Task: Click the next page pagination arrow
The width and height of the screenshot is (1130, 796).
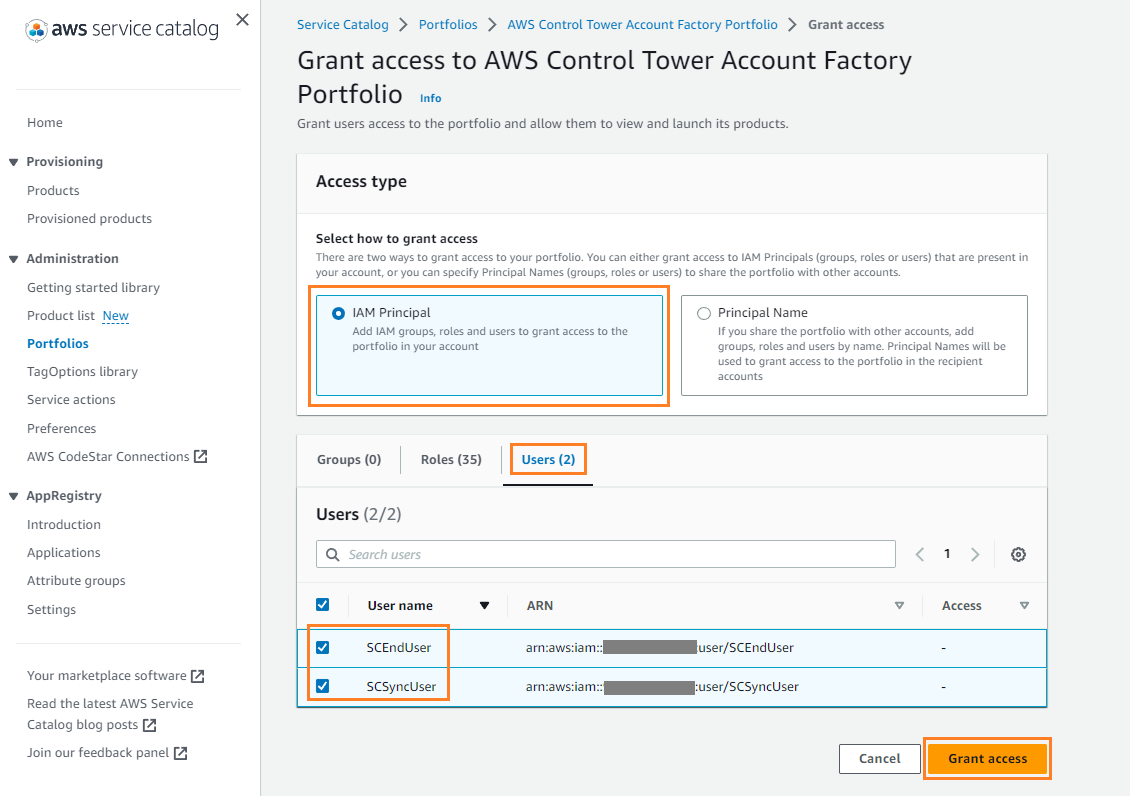Action: [x=975, y=554]
